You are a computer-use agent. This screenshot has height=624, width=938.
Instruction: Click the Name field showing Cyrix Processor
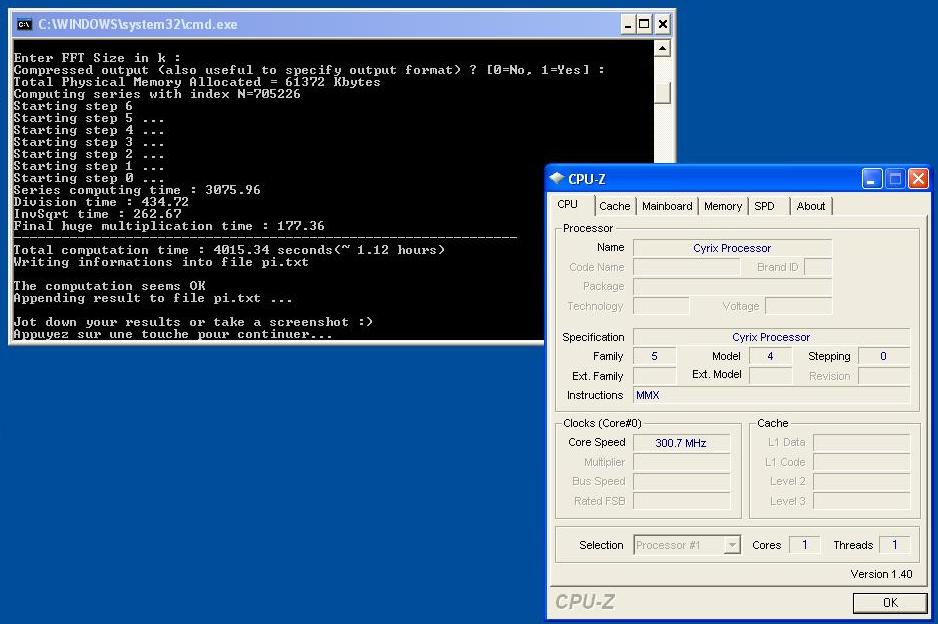(732, 248)
